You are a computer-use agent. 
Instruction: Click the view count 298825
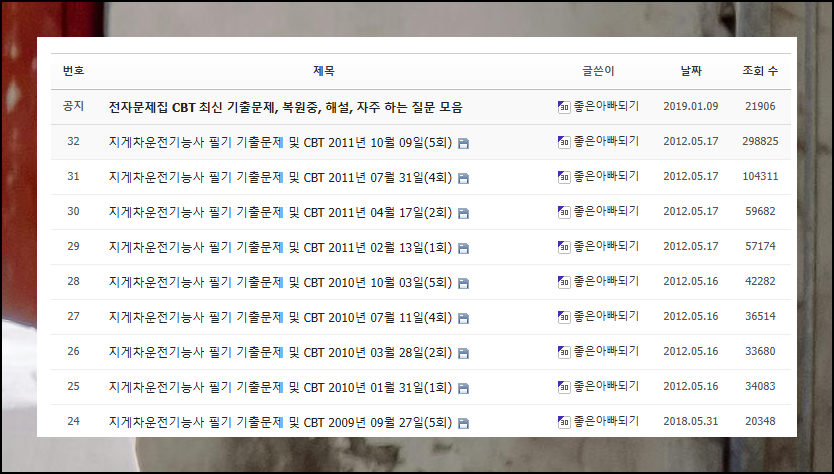(x=760, y=142)
